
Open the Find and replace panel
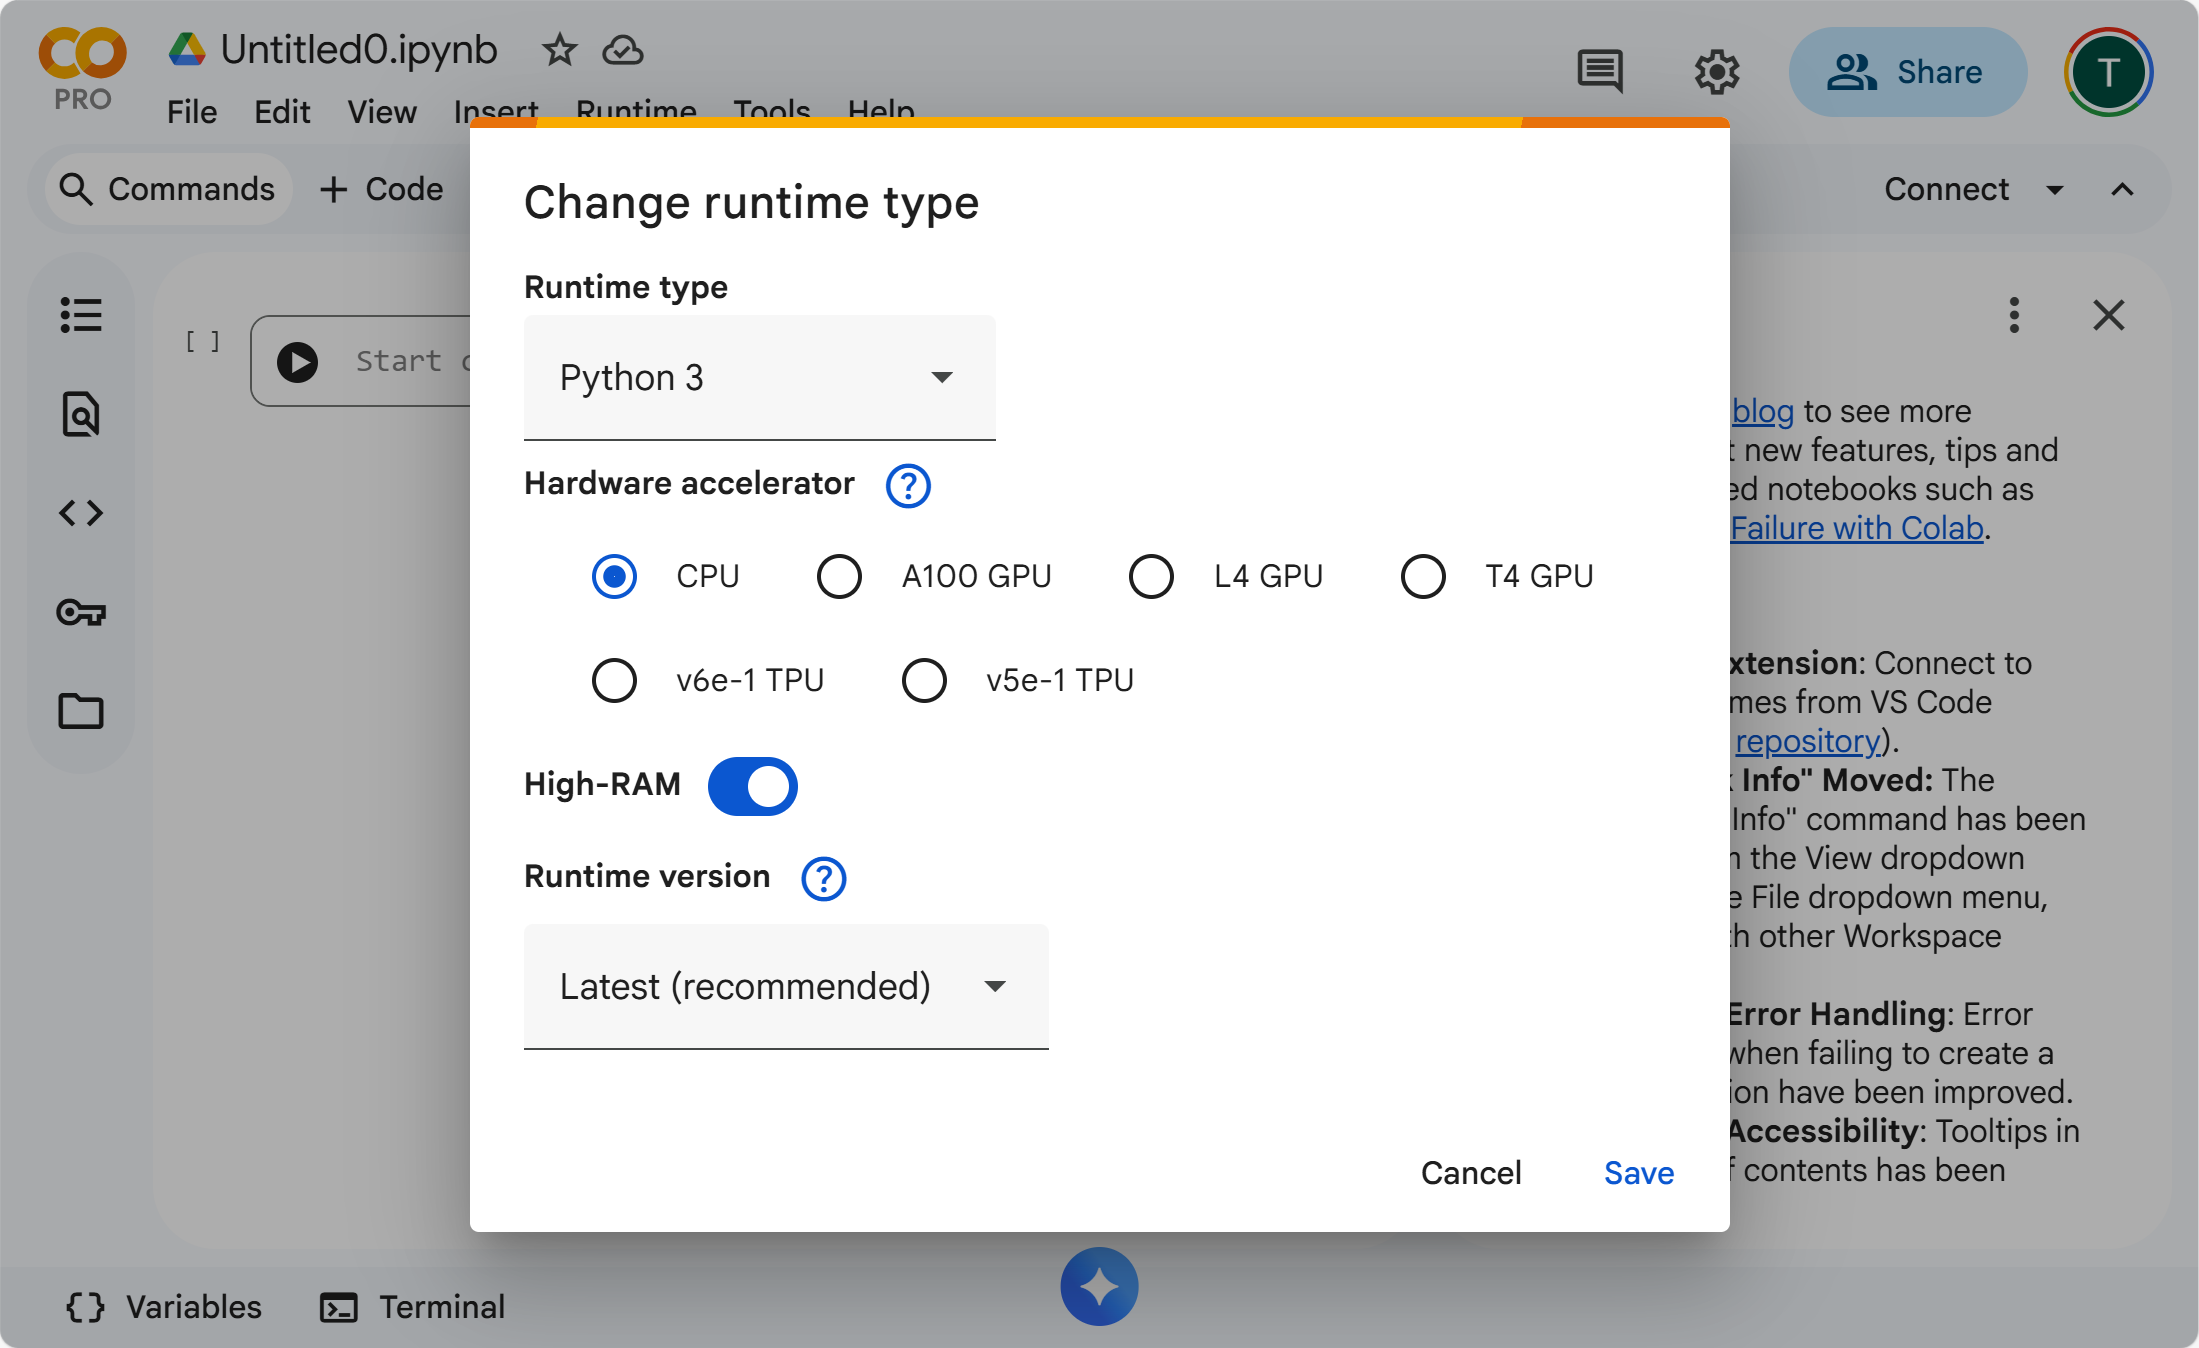(x=80, y=414)
